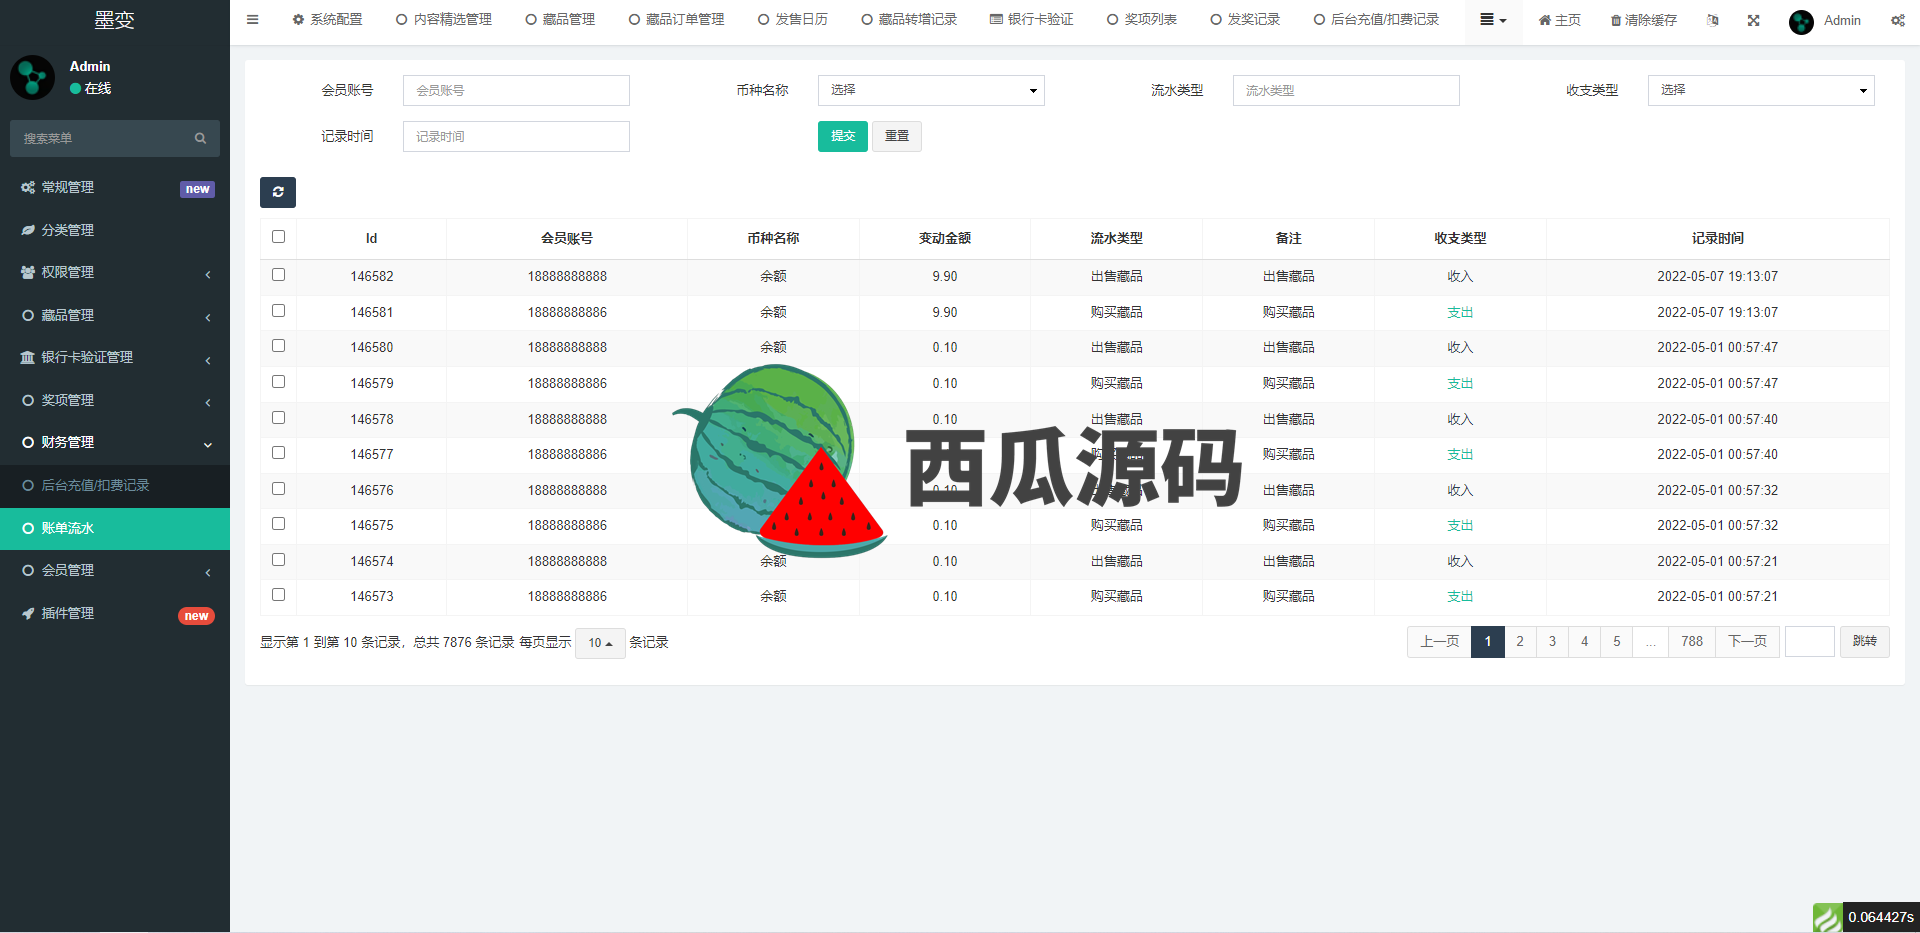
Task: Switch to 发奖记录 tab
Action: (x=1244, y=20)
